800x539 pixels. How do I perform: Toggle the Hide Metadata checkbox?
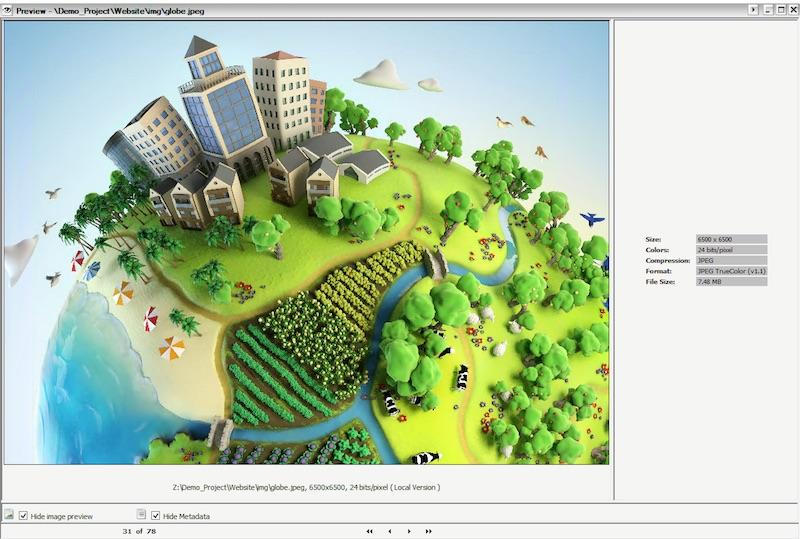point(156,516)
